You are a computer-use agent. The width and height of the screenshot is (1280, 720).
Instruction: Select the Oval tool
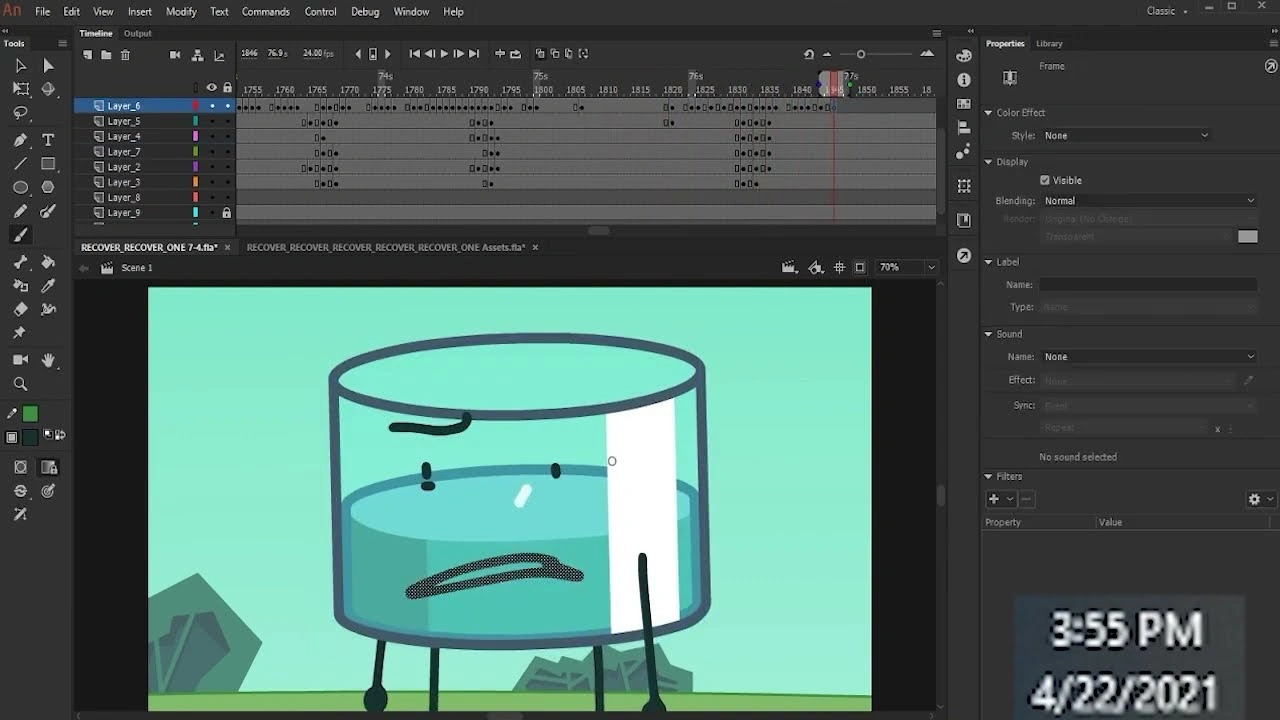click(20, 188)
